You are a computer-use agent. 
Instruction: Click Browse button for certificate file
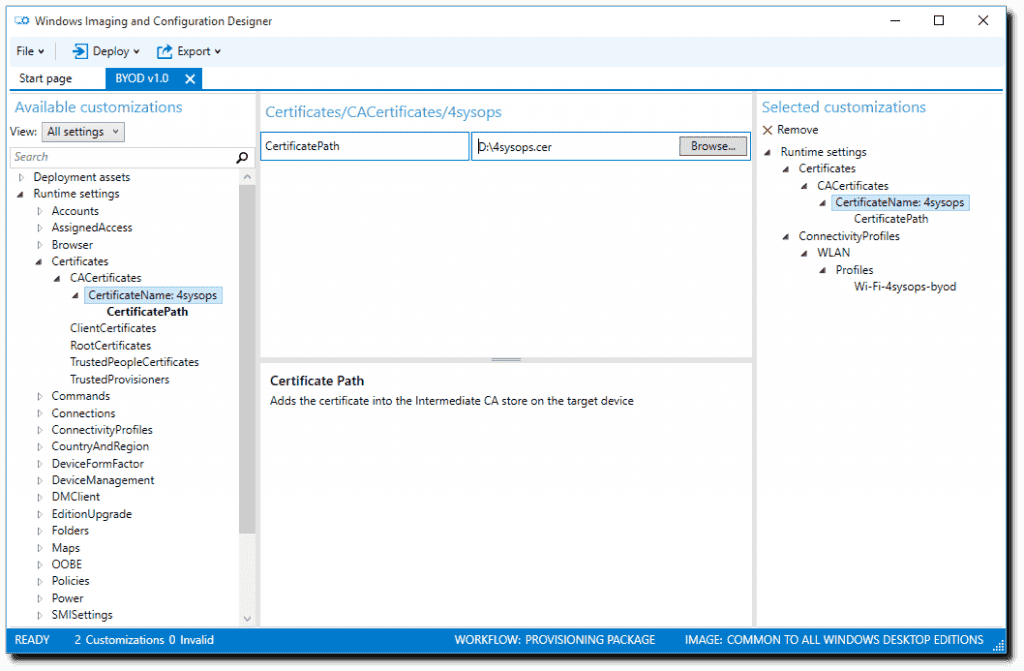point(712,146)
